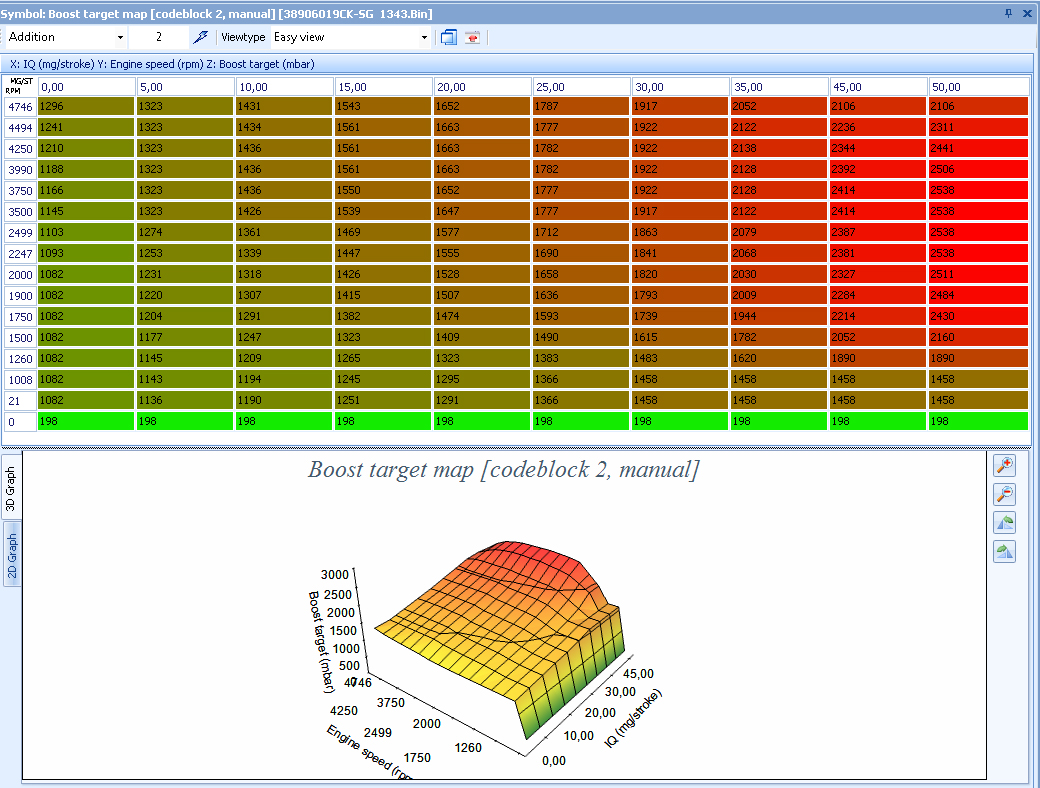Select the 4746 rpm row header

(19, 106)
